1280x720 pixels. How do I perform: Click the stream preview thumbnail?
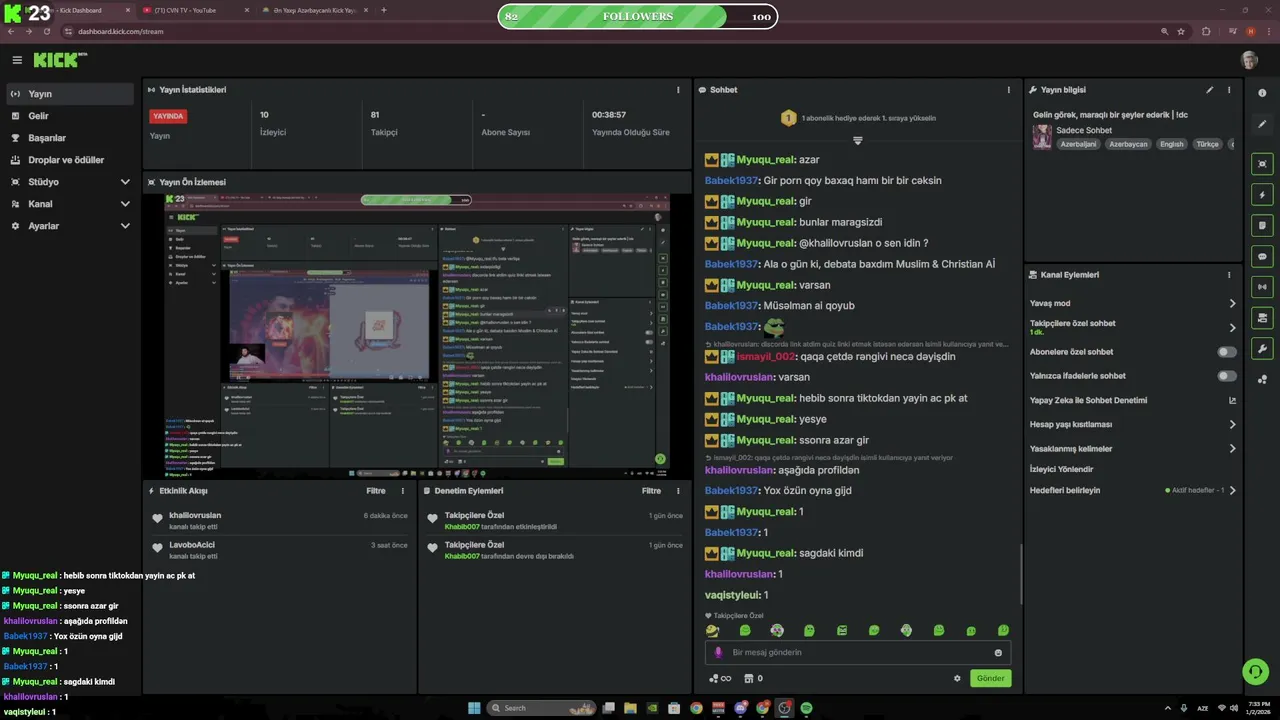pyautogui.click(x=417, y=336)
